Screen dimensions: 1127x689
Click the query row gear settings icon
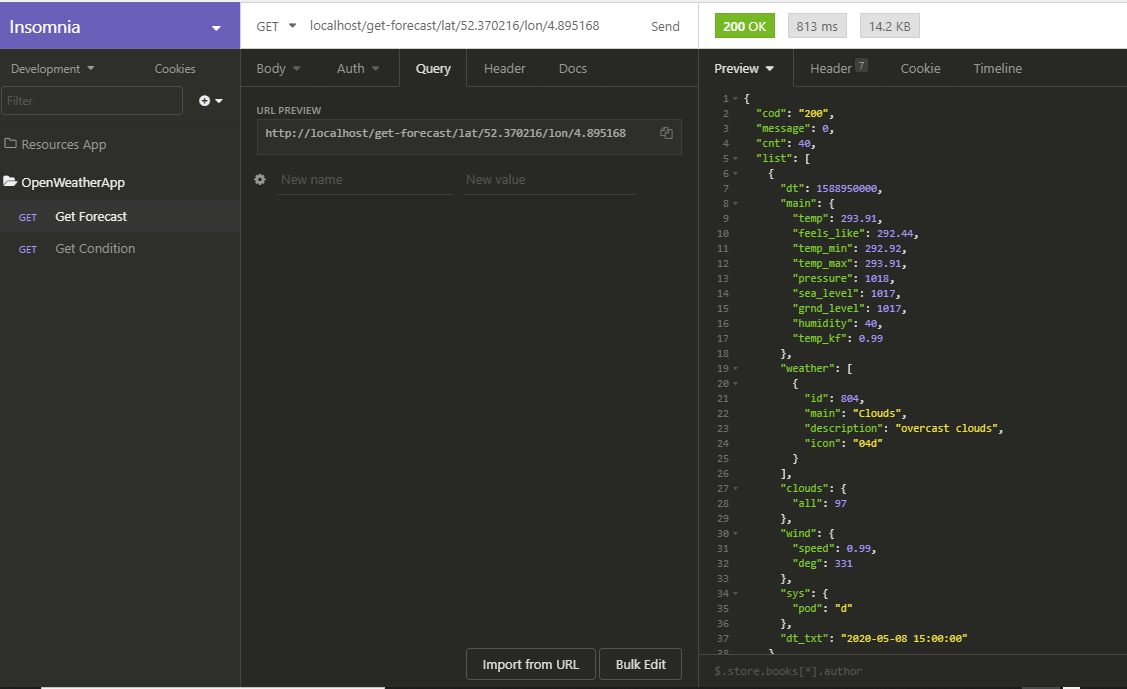click(260, 180)
